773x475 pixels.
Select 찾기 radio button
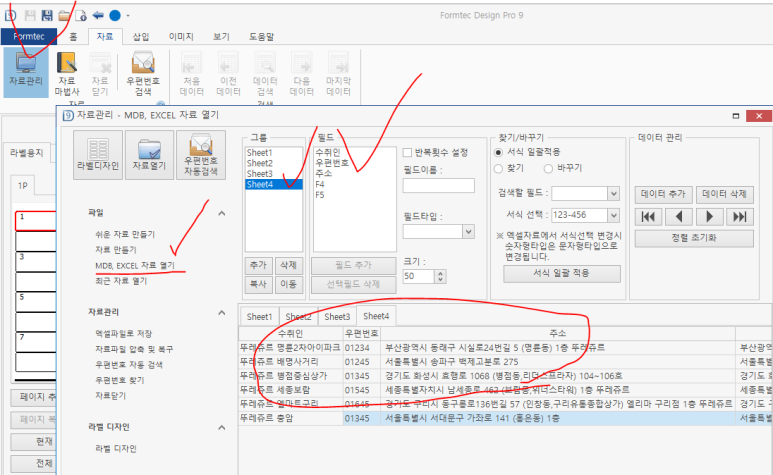click(498, 169)
